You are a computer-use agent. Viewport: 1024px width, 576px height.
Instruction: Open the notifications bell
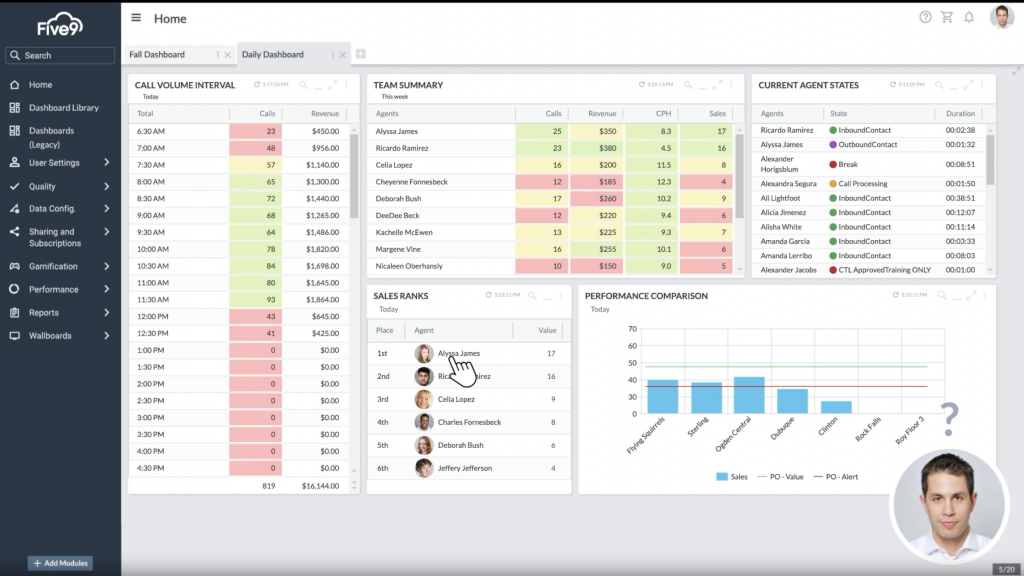point(969,17)
